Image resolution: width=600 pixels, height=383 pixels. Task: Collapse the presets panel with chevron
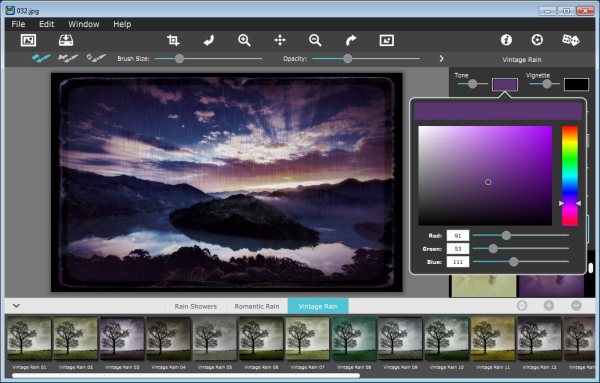pyautogui.click(x=16, y=306)
